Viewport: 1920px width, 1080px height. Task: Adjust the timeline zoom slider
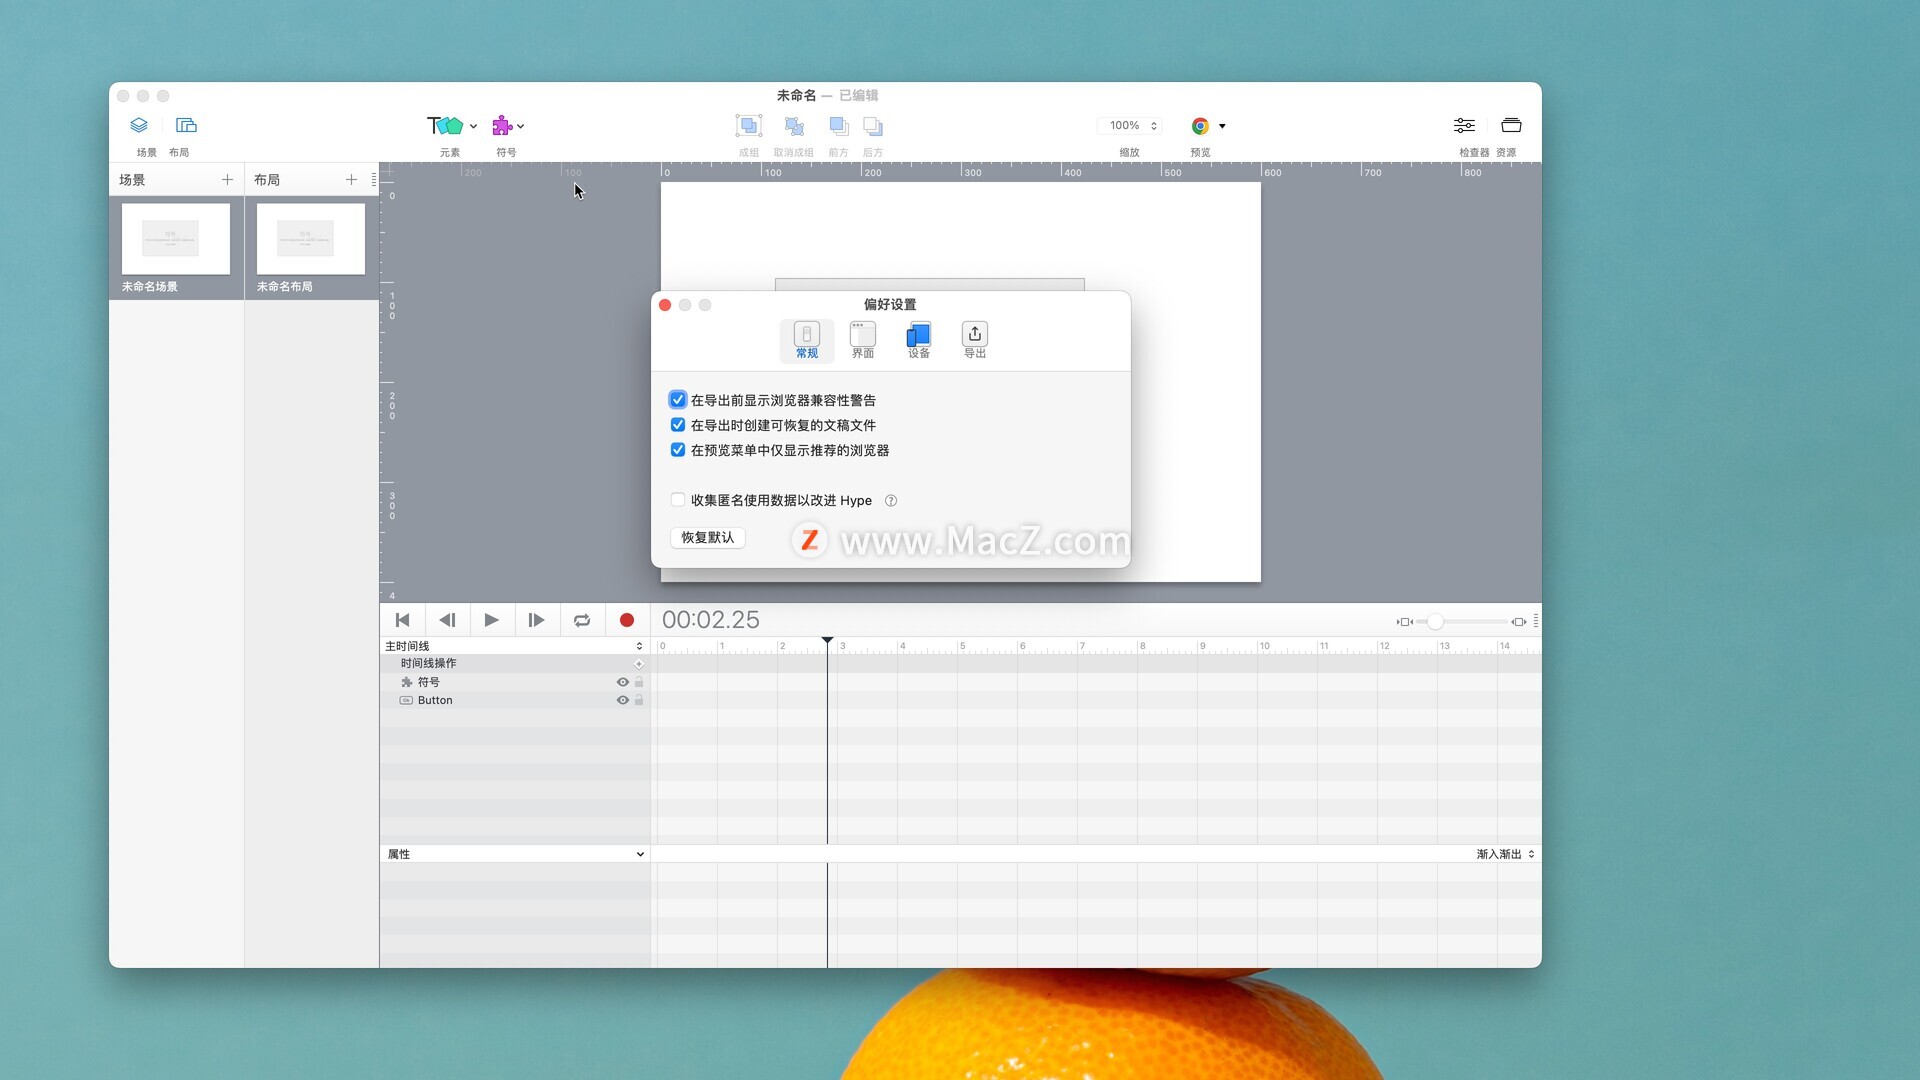[1435, 622]
